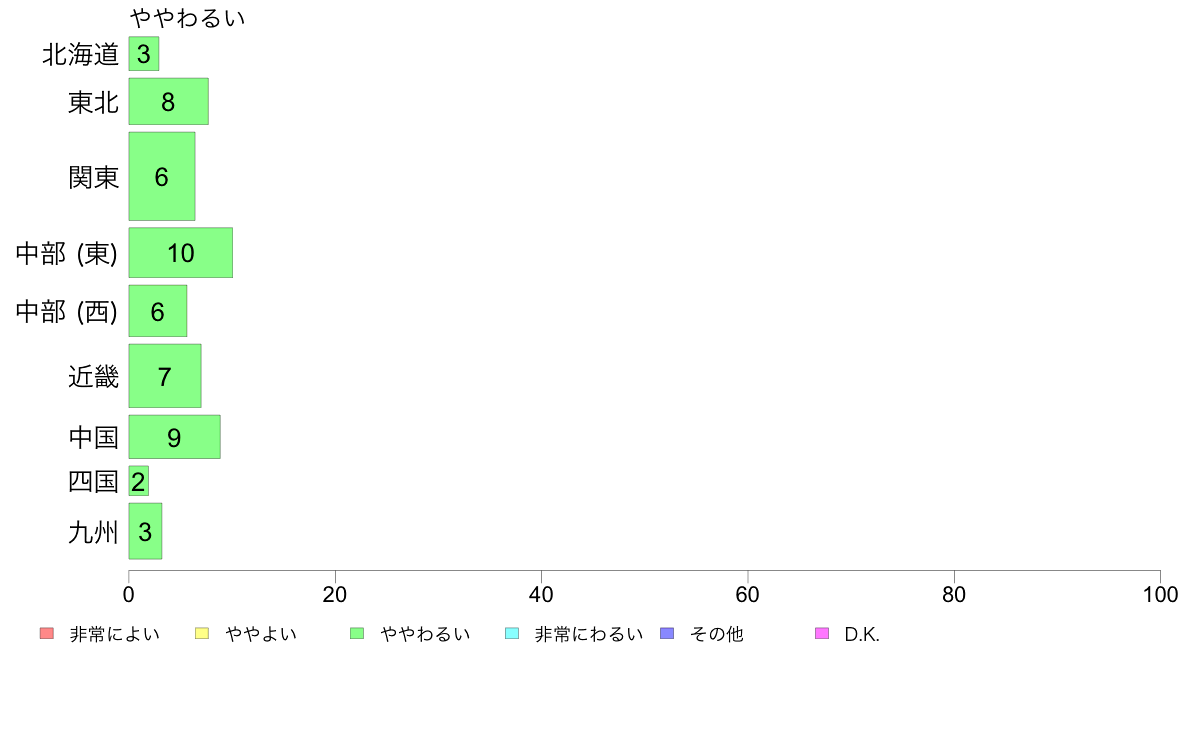Click the green ややわるい legend swatch
This screenshot has height=736, width=1188.
(357, 634)
